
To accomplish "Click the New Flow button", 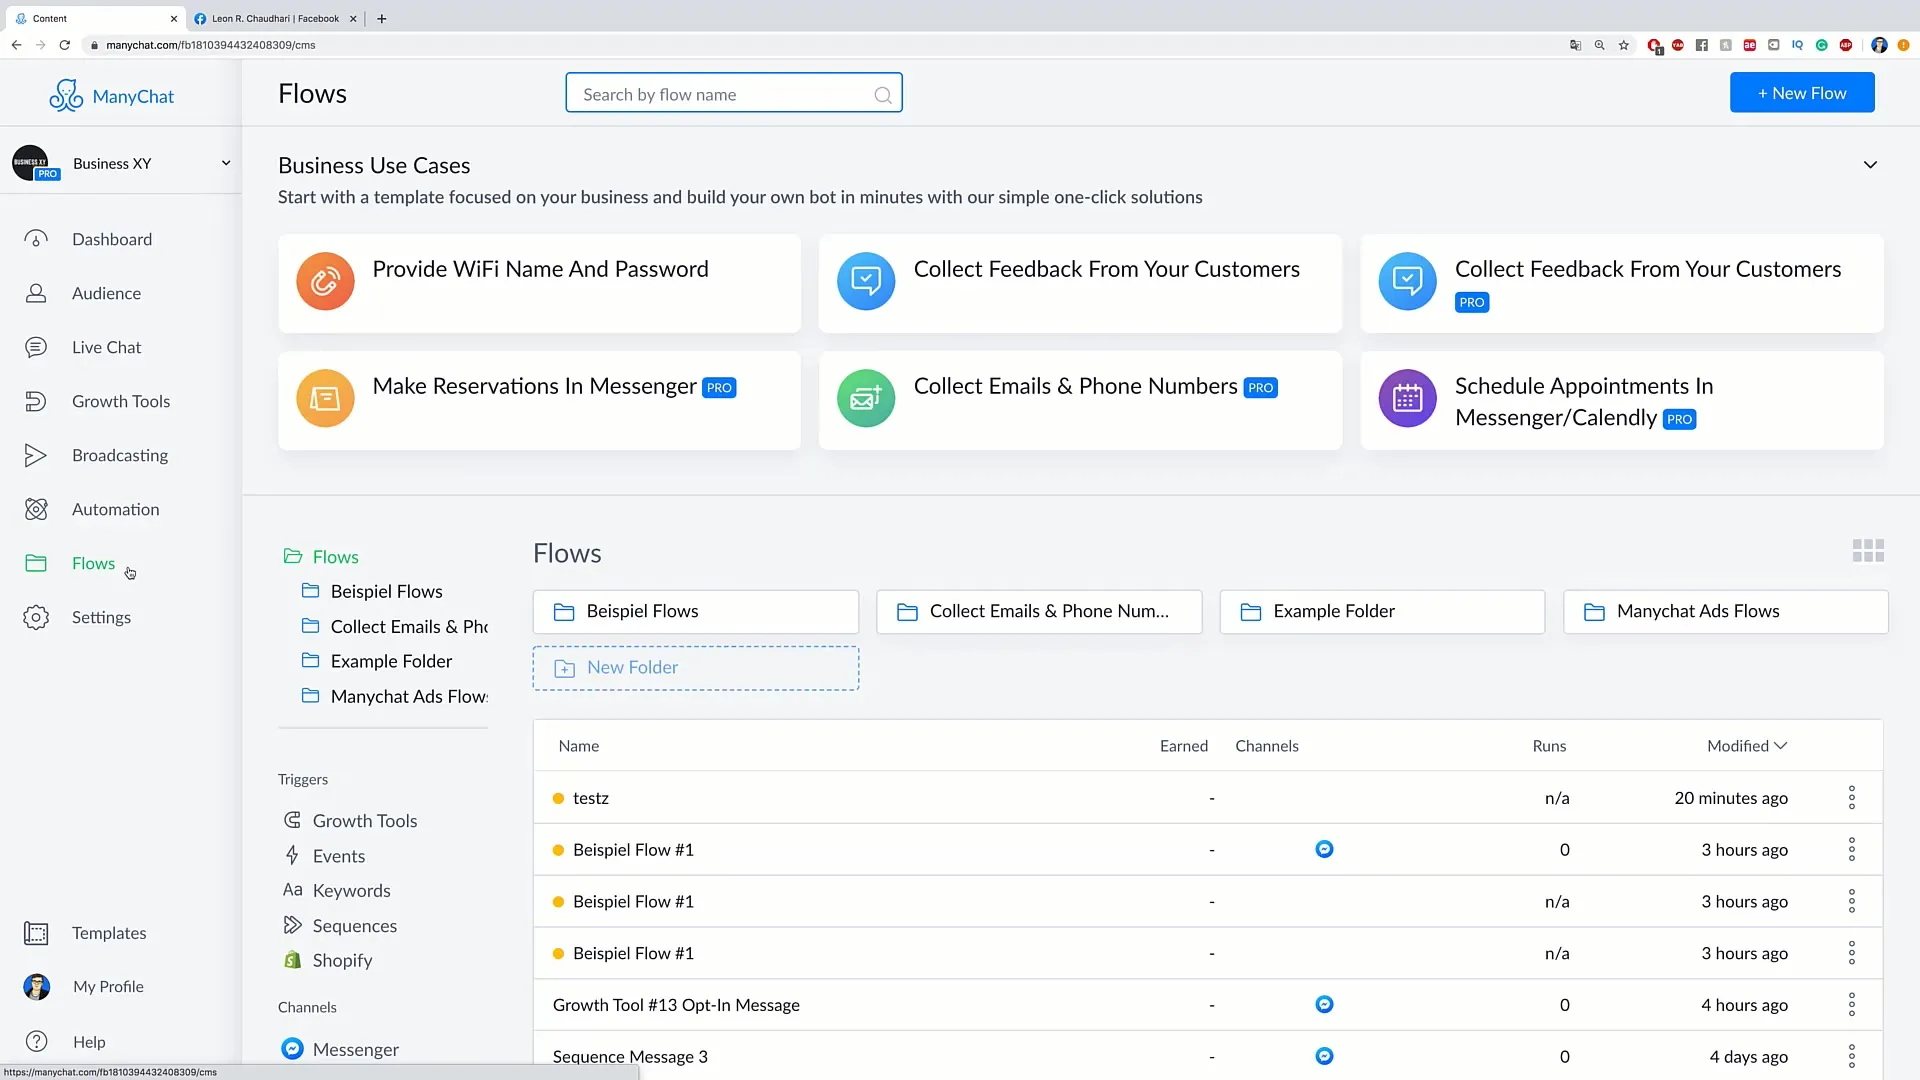I will [1801, 92].
